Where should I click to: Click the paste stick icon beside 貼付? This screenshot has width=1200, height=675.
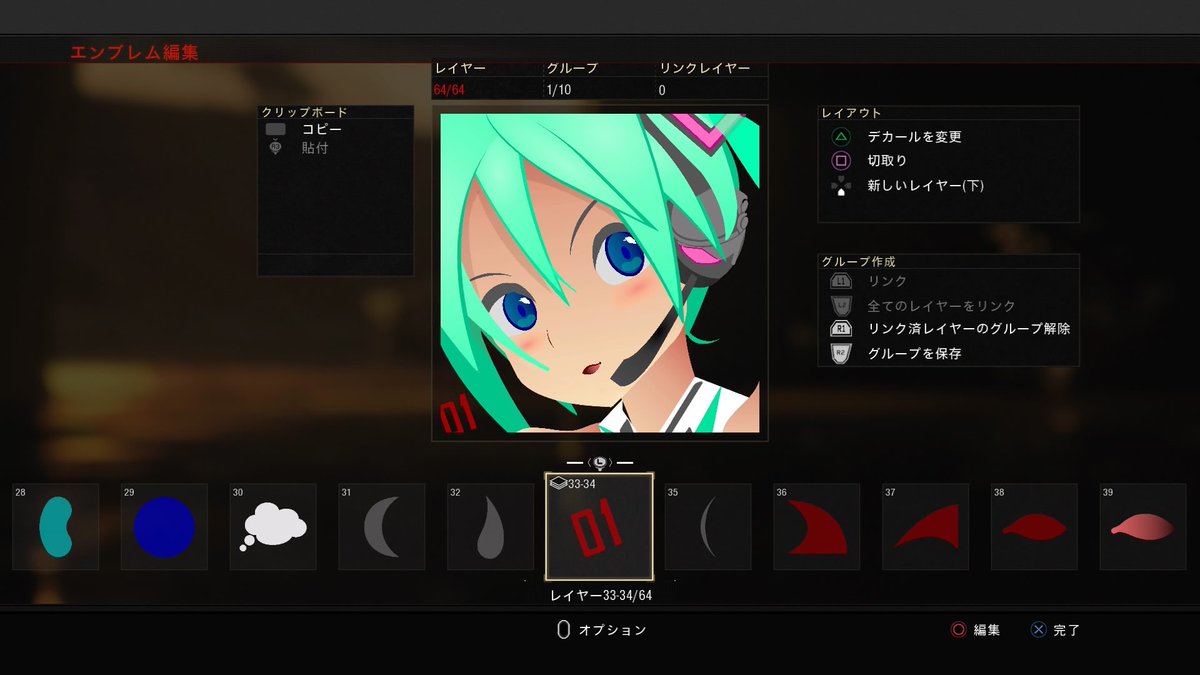point(276,148)
